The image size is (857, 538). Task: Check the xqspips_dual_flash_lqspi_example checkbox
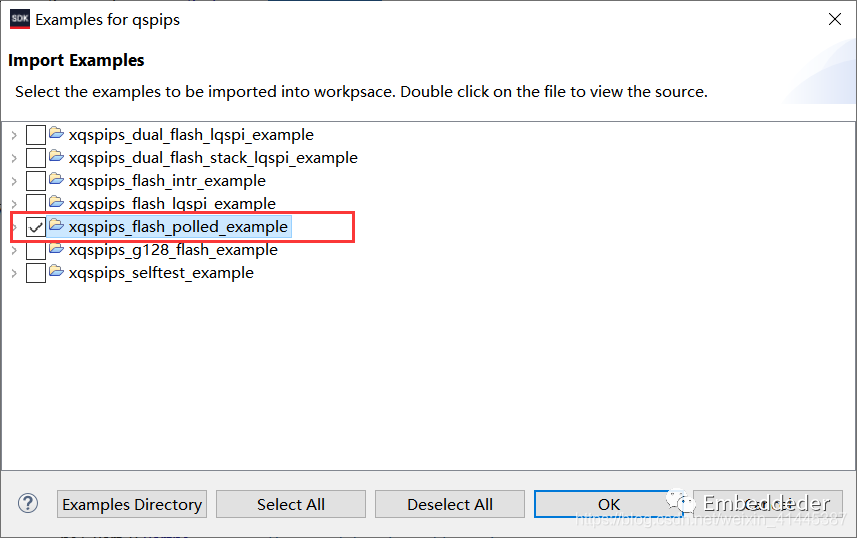(36, 135)
